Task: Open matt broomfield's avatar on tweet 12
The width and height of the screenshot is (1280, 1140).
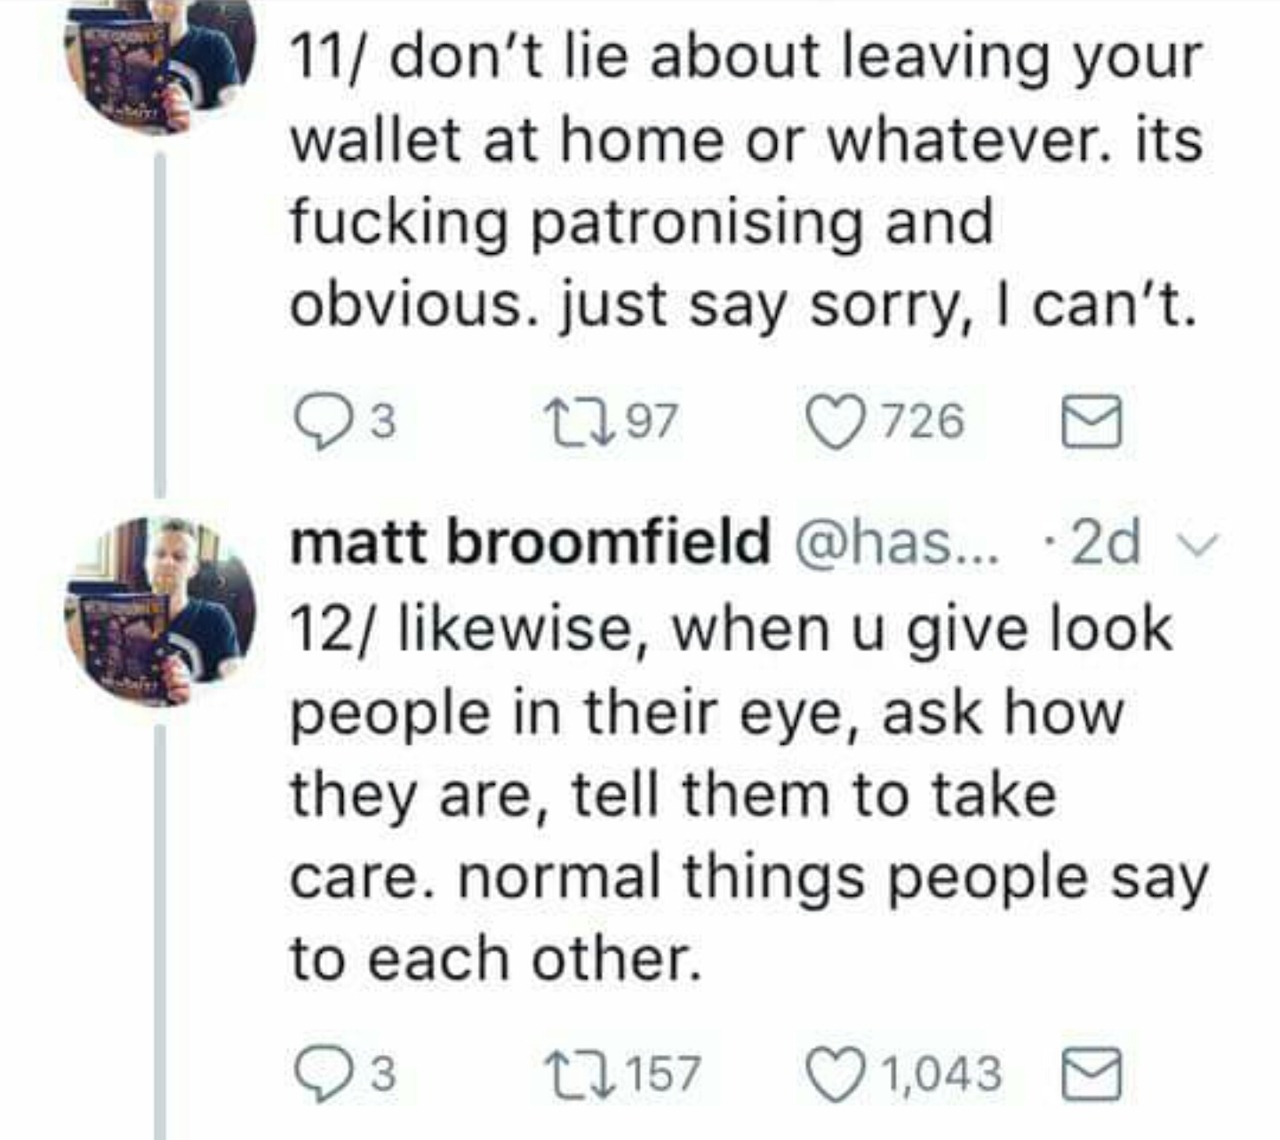Action: pos(160,610)
